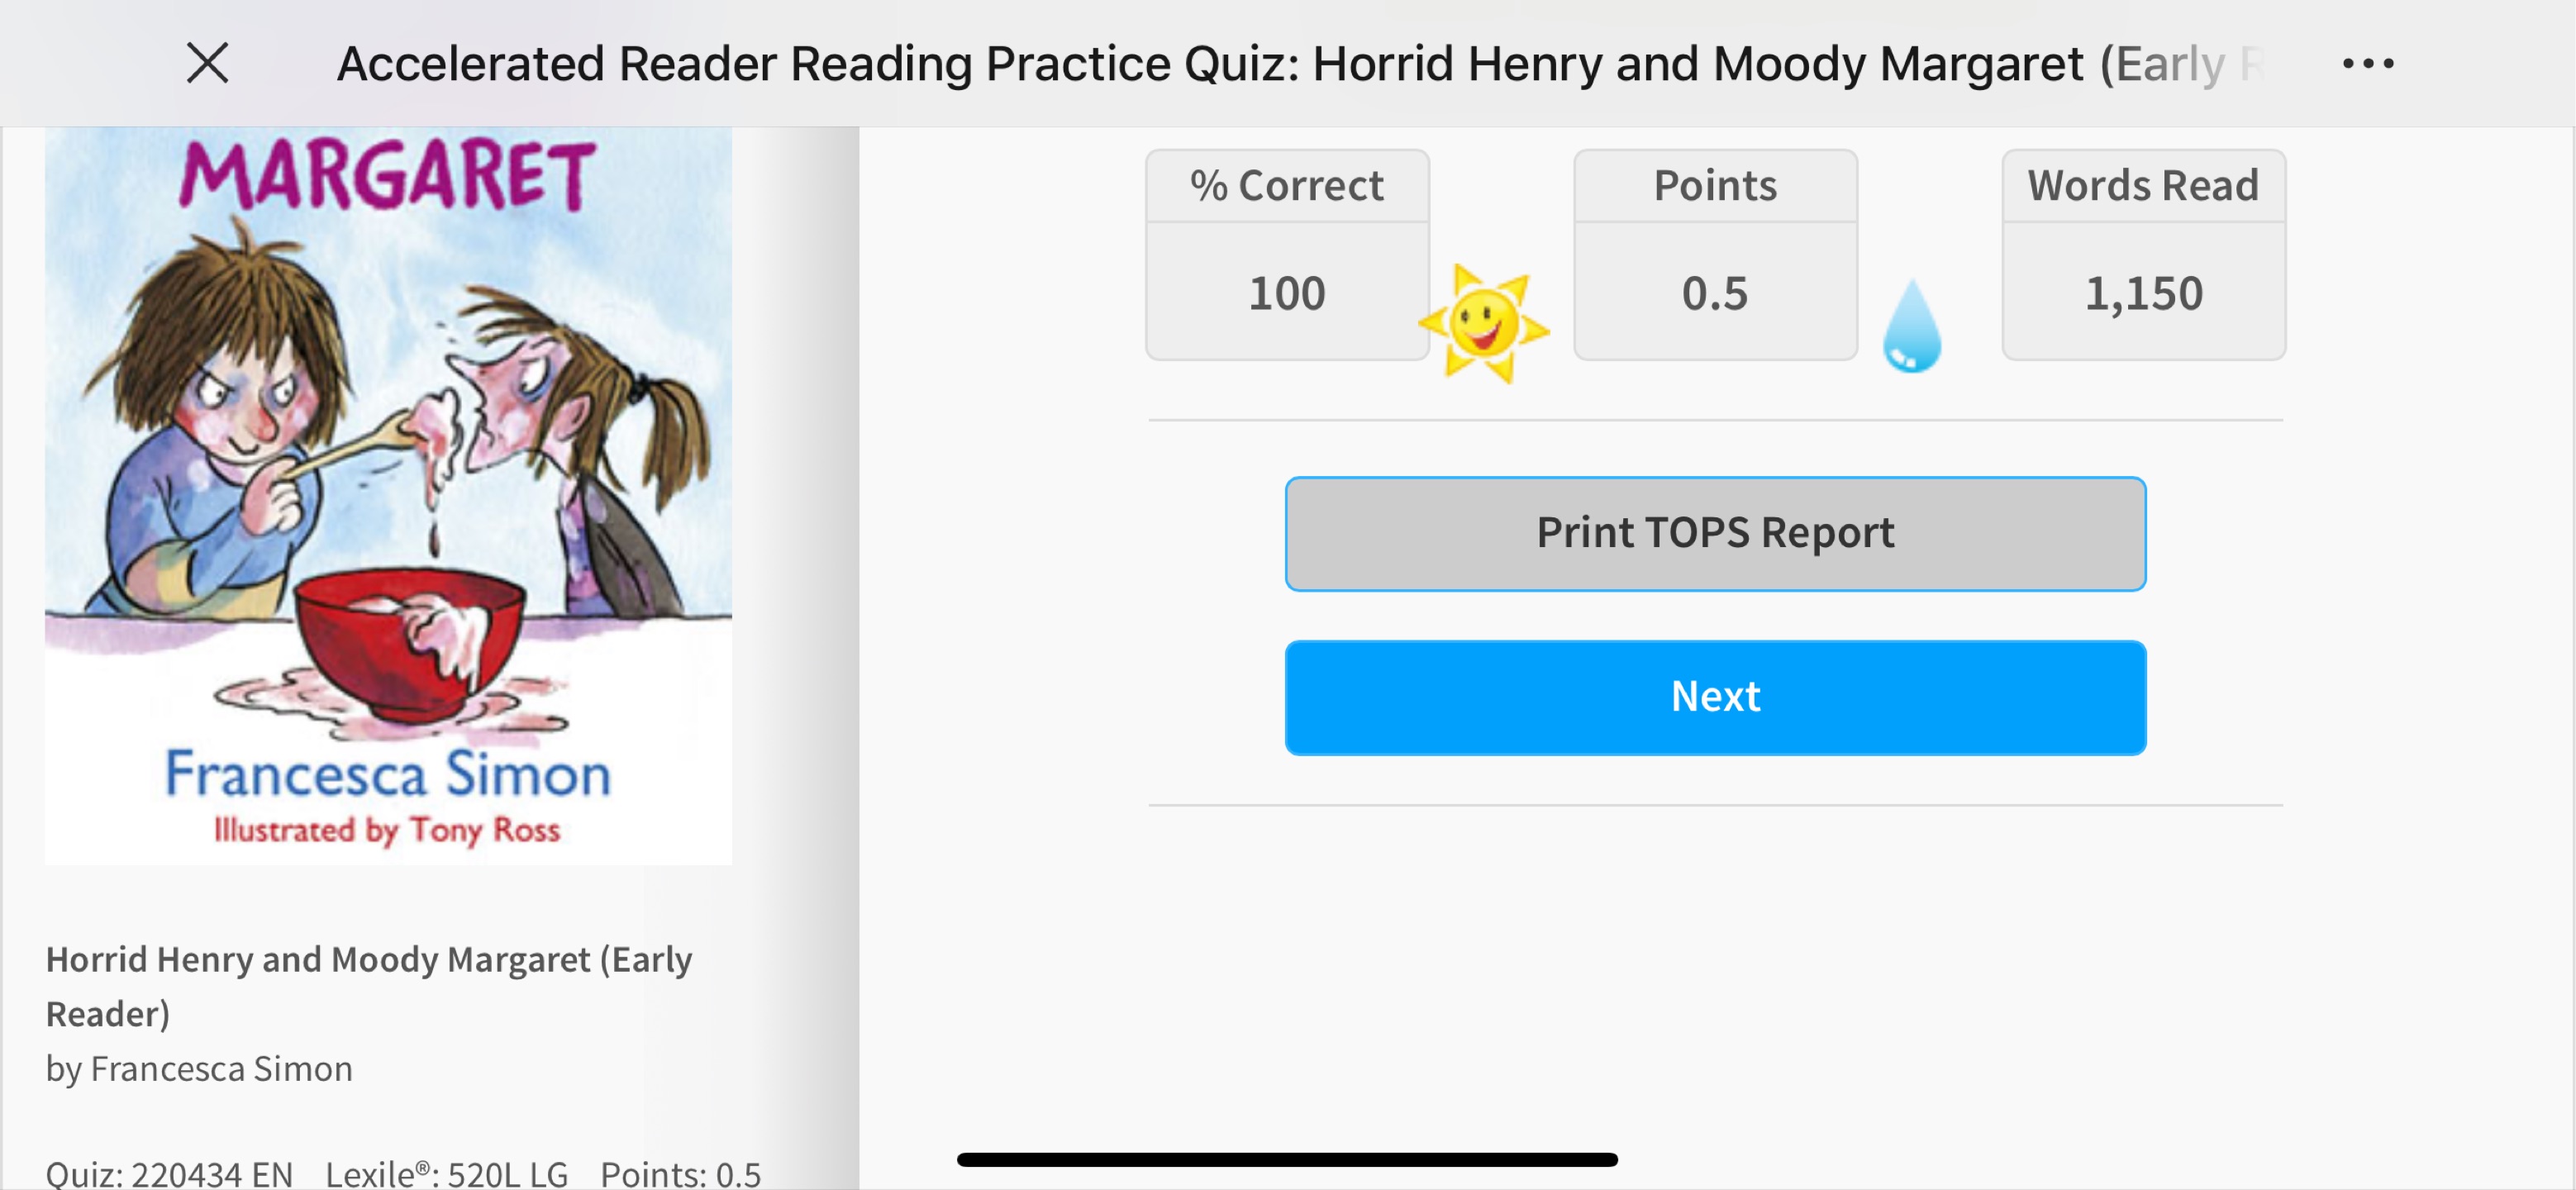Tap the page title in the header
This screenshot has width=2576, height=1190.
[1300, 64]
